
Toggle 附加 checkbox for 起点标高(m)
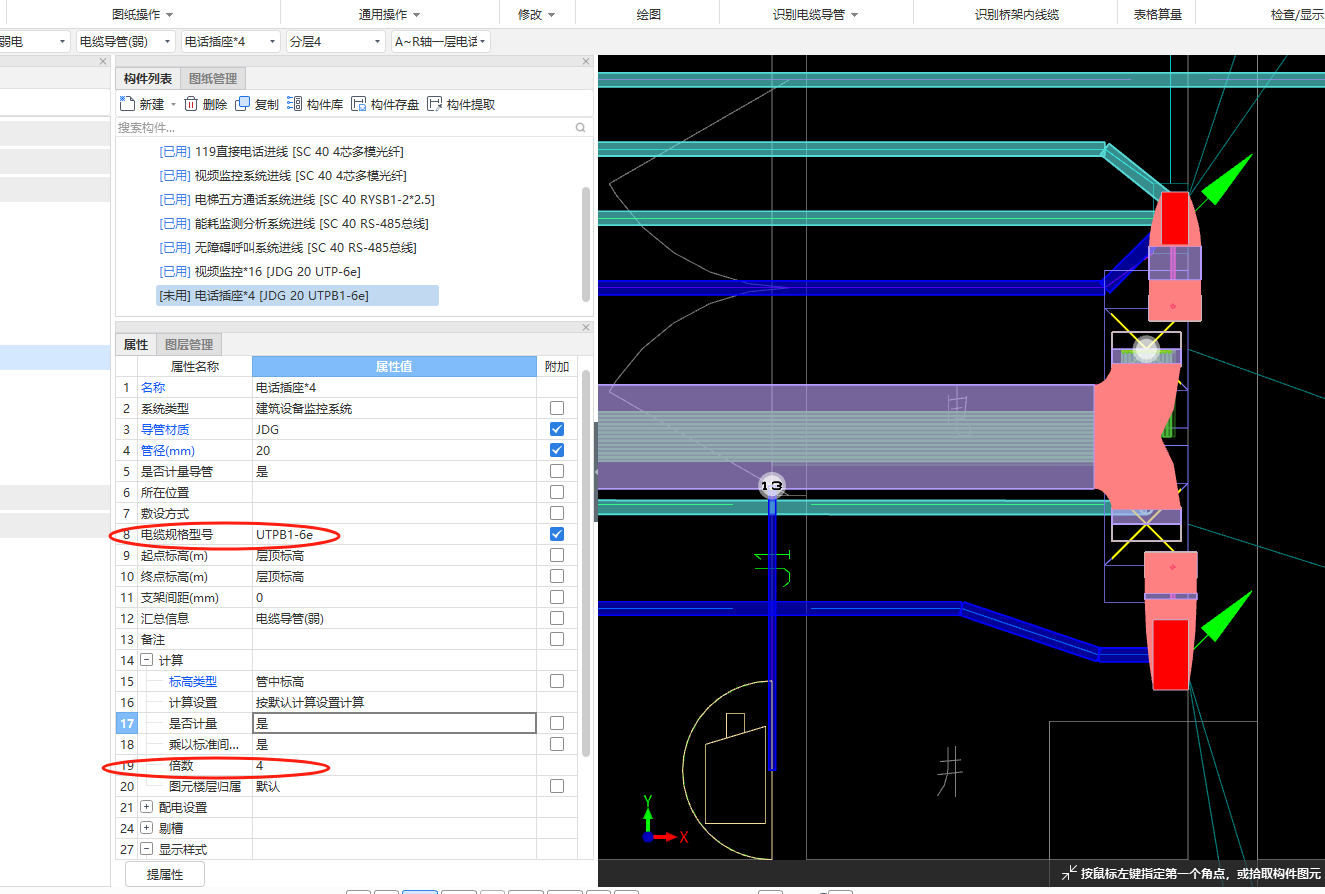(557, 555)
